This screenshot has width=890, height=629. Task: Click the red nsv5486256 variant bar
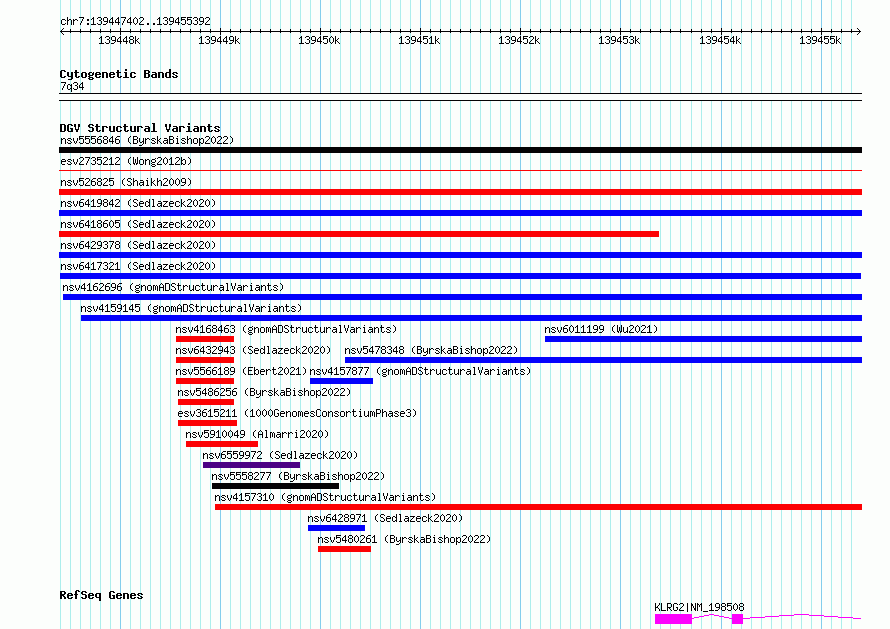click(205, 402)
